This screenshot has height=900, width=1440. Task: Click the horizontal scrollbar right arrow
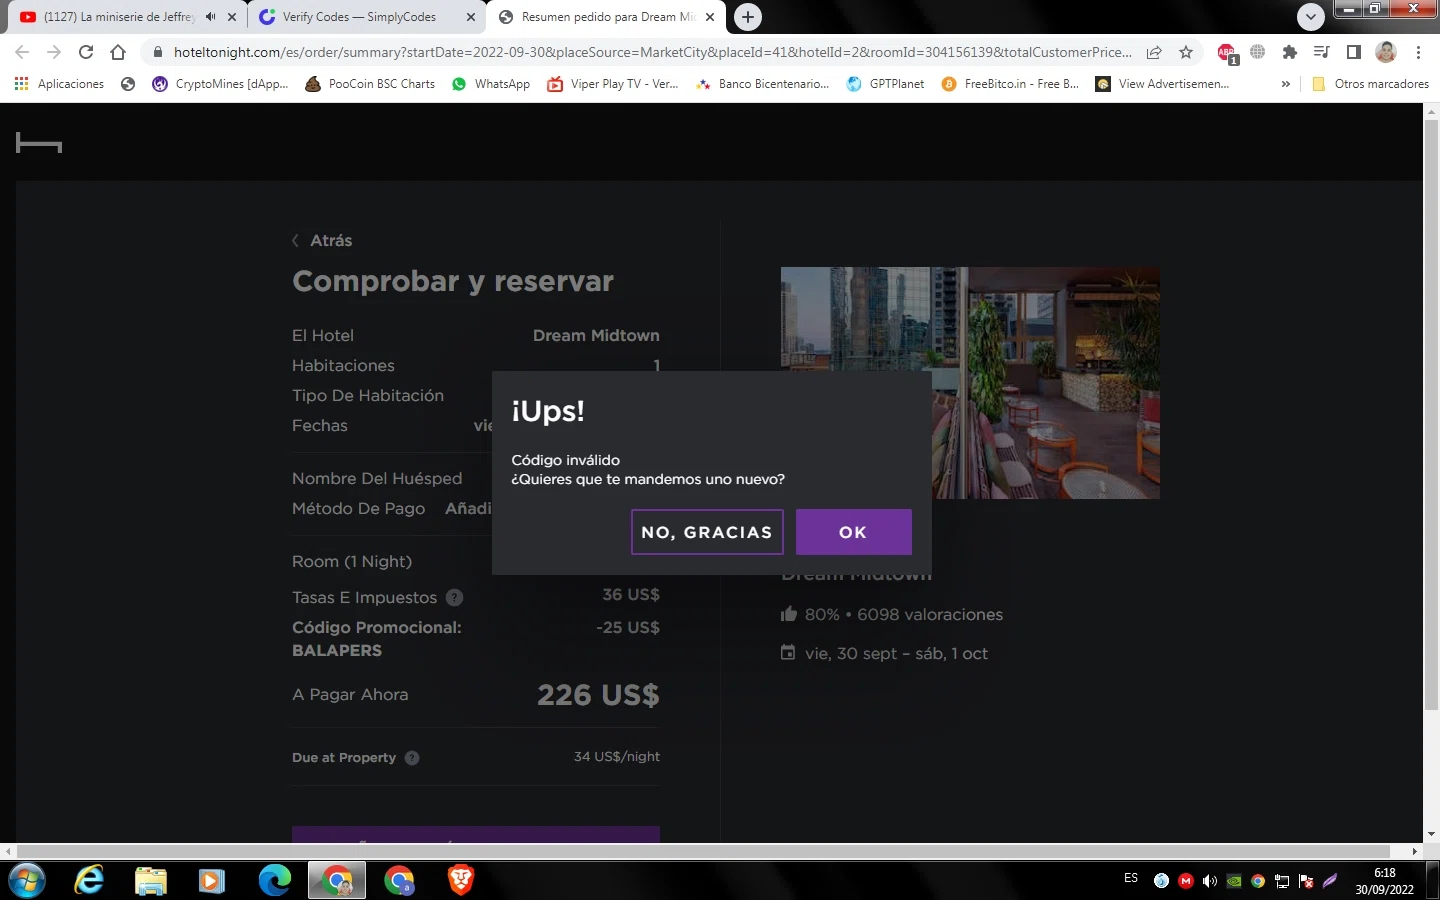coord(1415,851)
